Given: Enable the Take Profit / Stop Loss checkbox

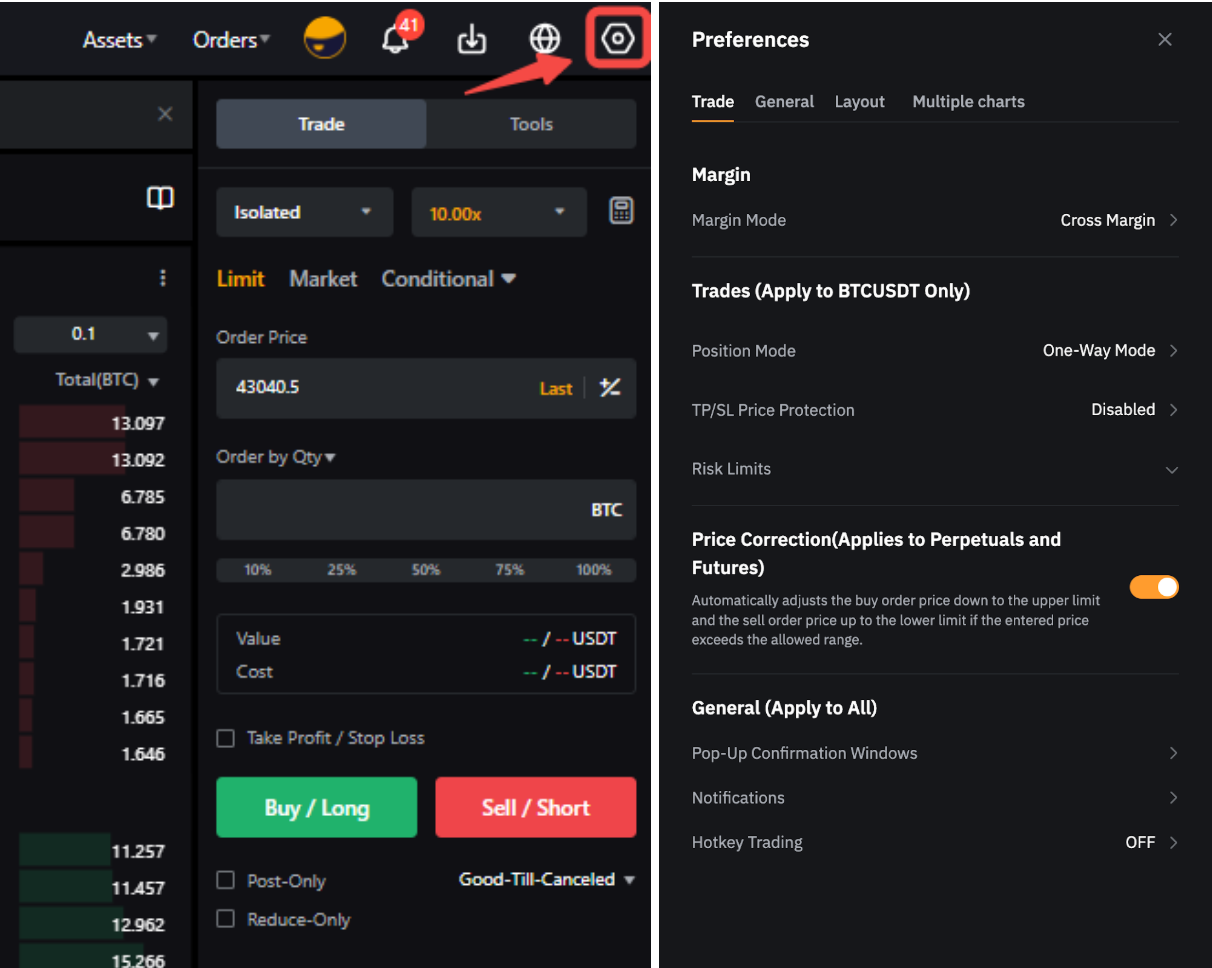Looking at the screenshot, I should [x=226, y=738].
